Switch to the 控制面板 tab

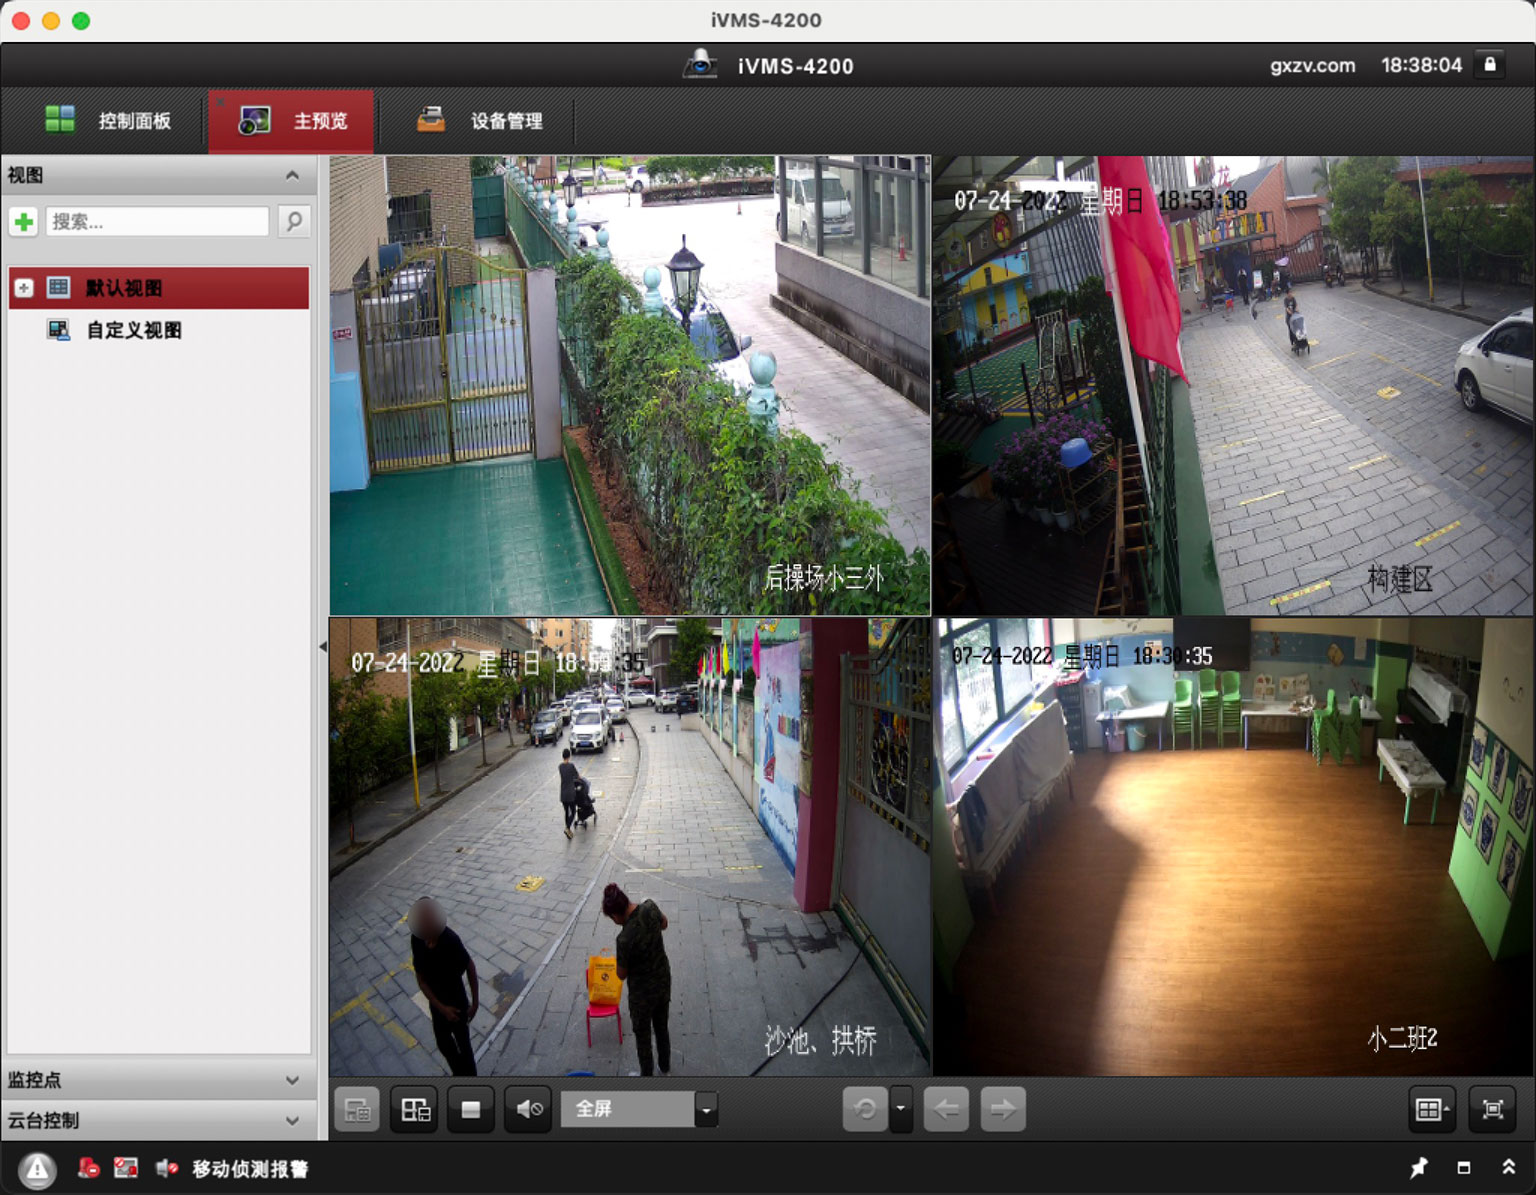[108, 121]
